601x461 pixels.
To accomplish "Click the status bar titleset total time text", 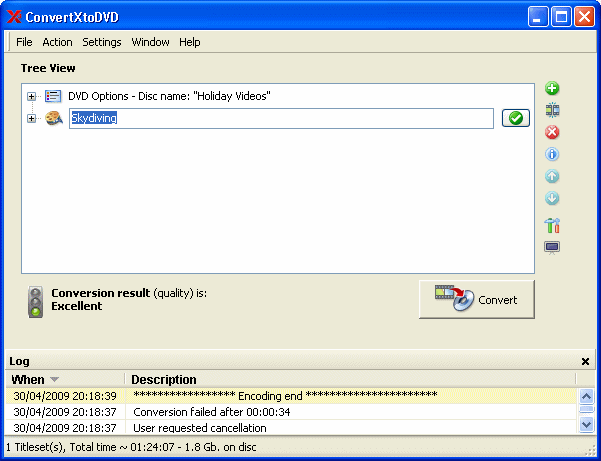I will click(x=131, y=447).
